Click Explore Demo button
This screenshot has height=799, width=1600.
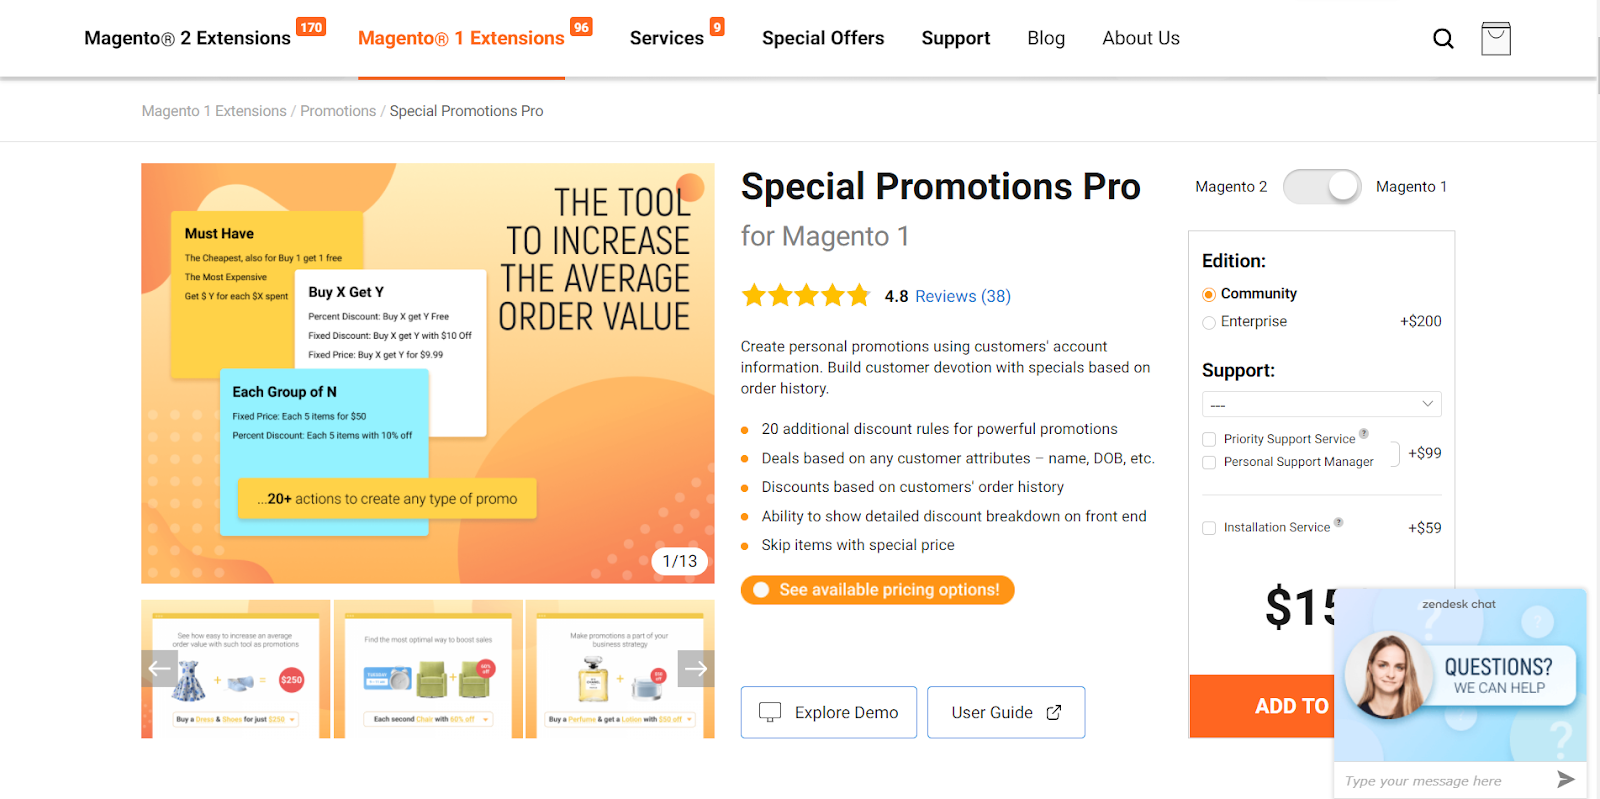(829, 712)
